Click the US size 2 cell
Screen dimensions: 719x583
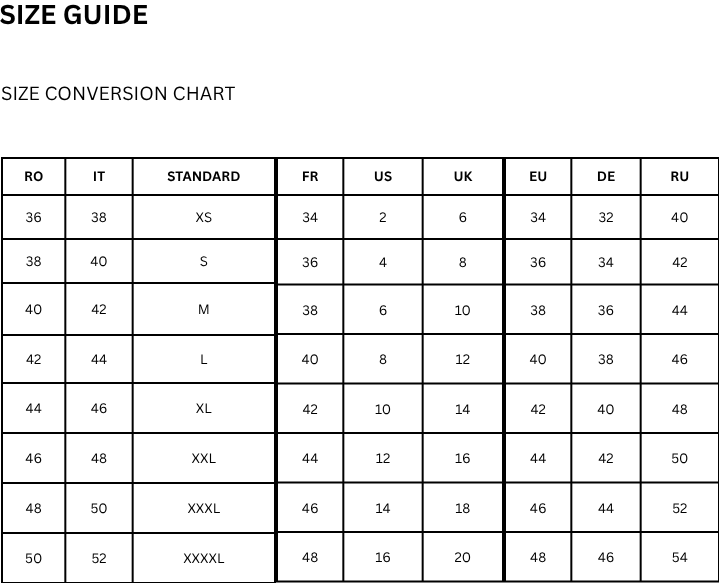(x=383, y=217)
